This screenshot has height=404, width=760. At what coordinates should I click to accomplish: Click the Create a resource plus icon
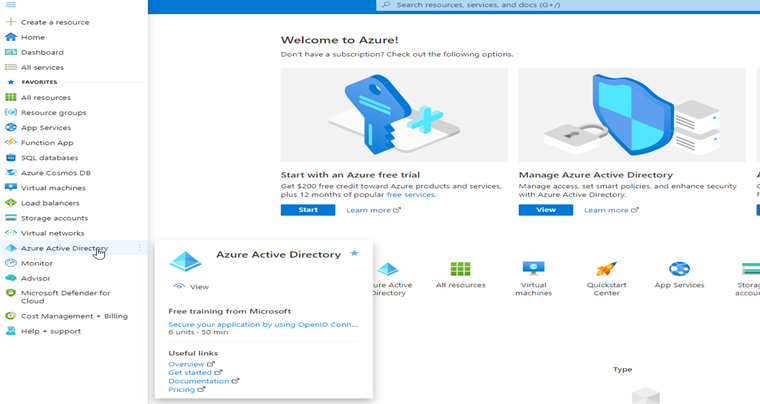[x=11, y=22]
